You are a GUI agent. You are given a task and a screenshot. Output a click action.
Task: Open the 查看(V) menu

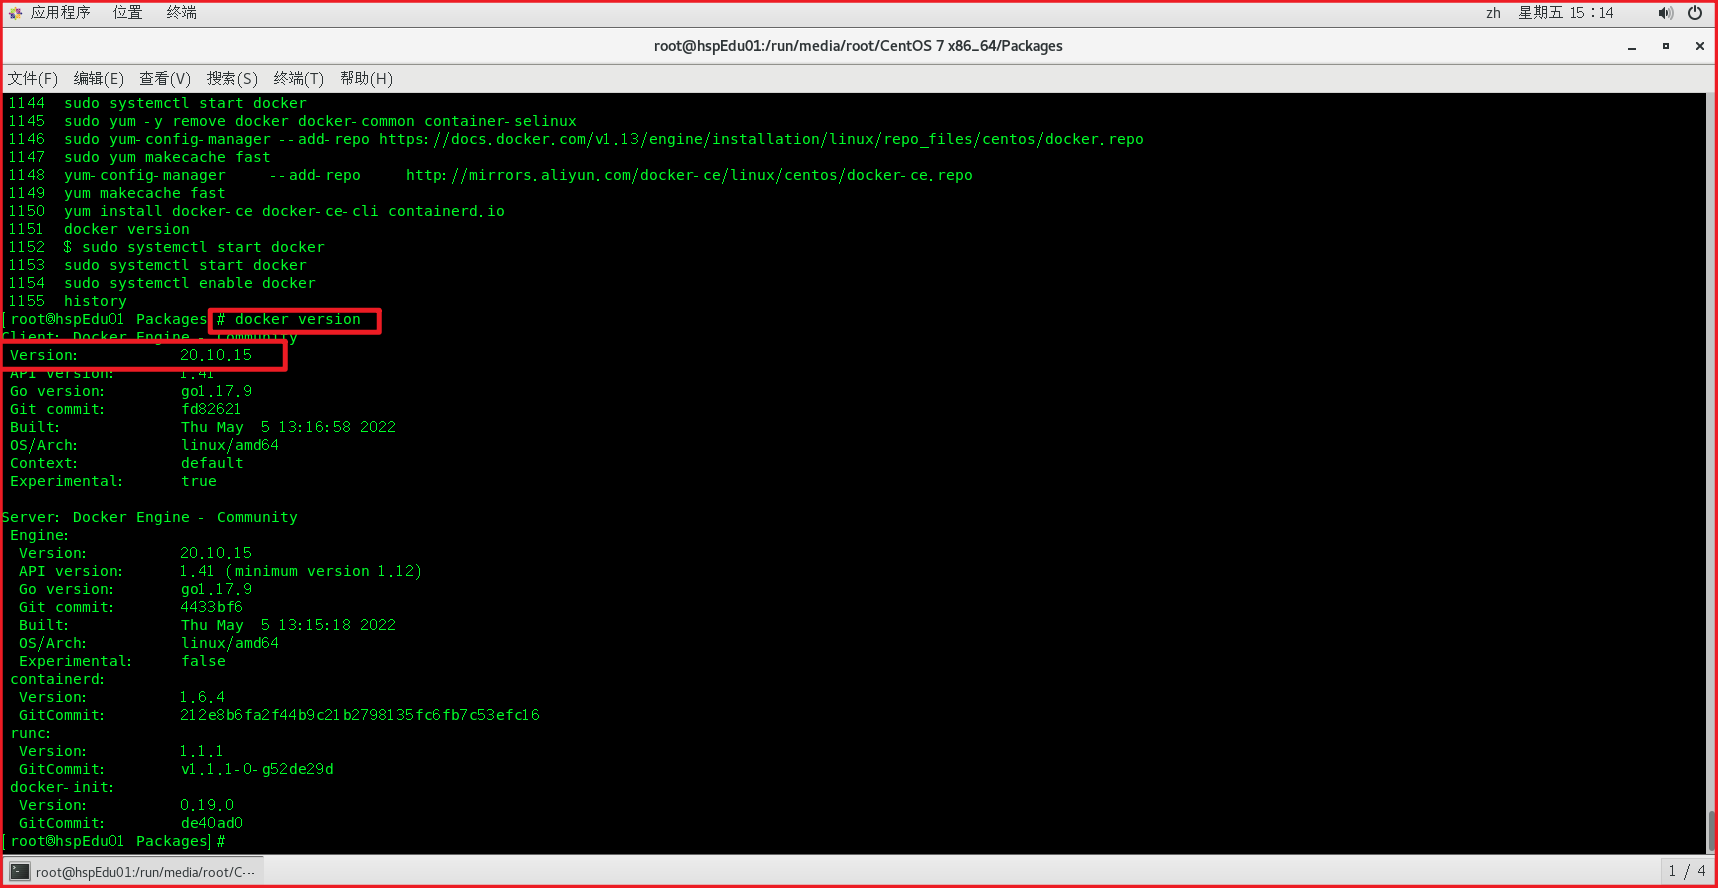(165, 78)
